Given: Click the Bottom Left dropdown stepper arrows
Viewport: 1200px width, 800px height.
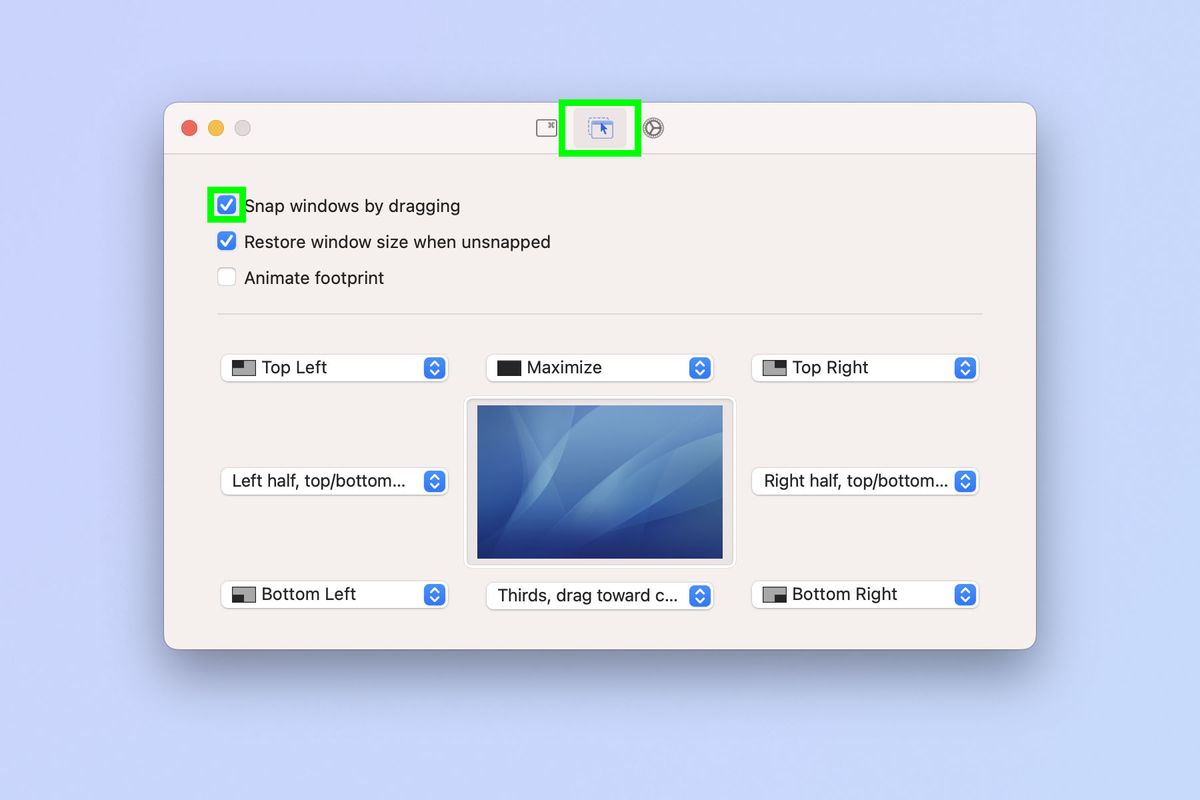Looking at the screenshot, I should (x=435, y=594).
